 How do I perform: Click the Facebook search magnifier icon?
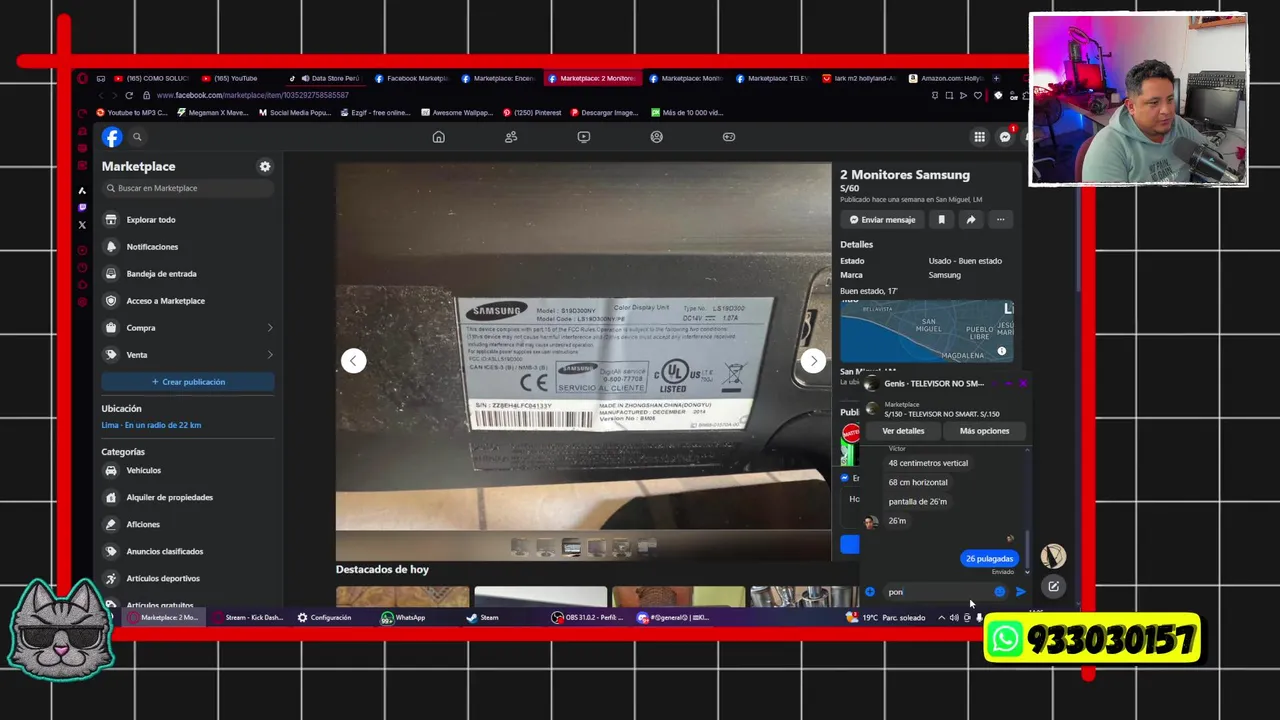click(x=137, y=137)
